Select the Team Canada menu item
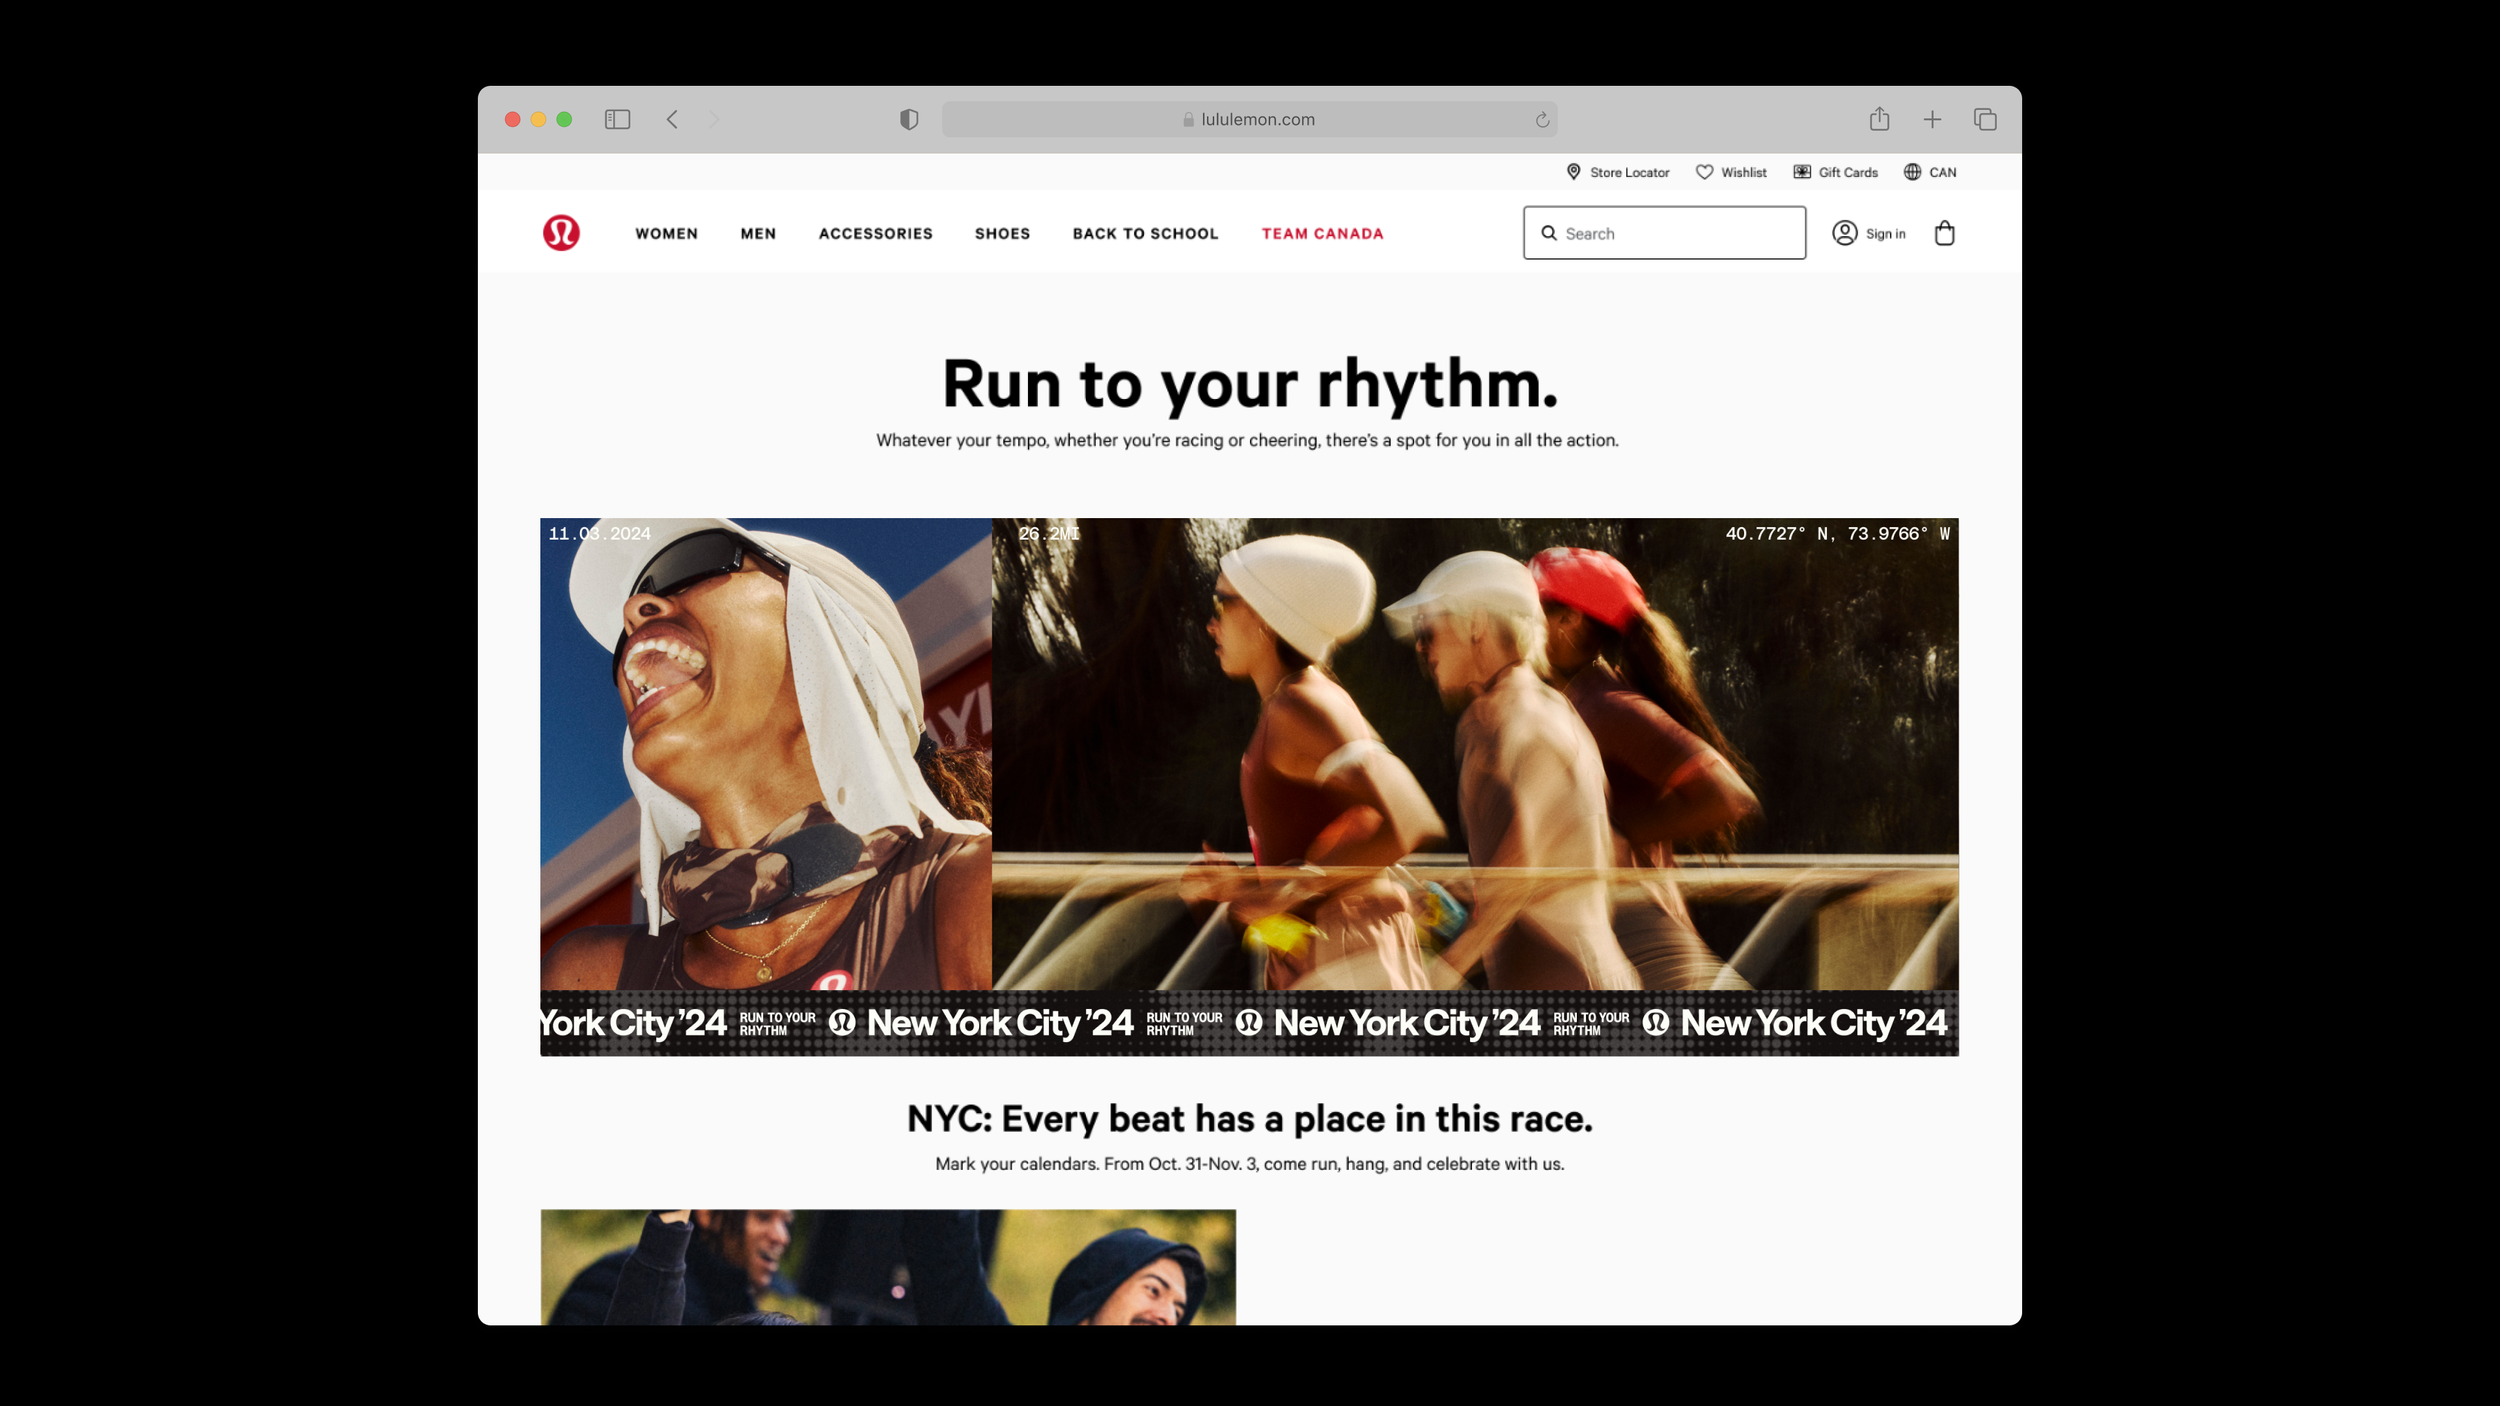The width and height of the screenshot is (2500, 1406). pyautogui.click(x=1322, y=234)
